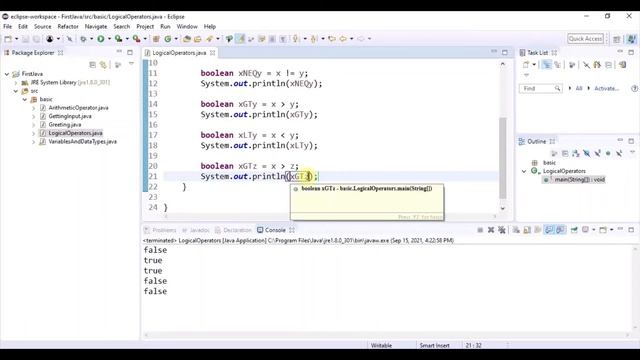Click the Debug bug icon in the toolbar
The width and height of the screenshot is (640, 360).
83,39
